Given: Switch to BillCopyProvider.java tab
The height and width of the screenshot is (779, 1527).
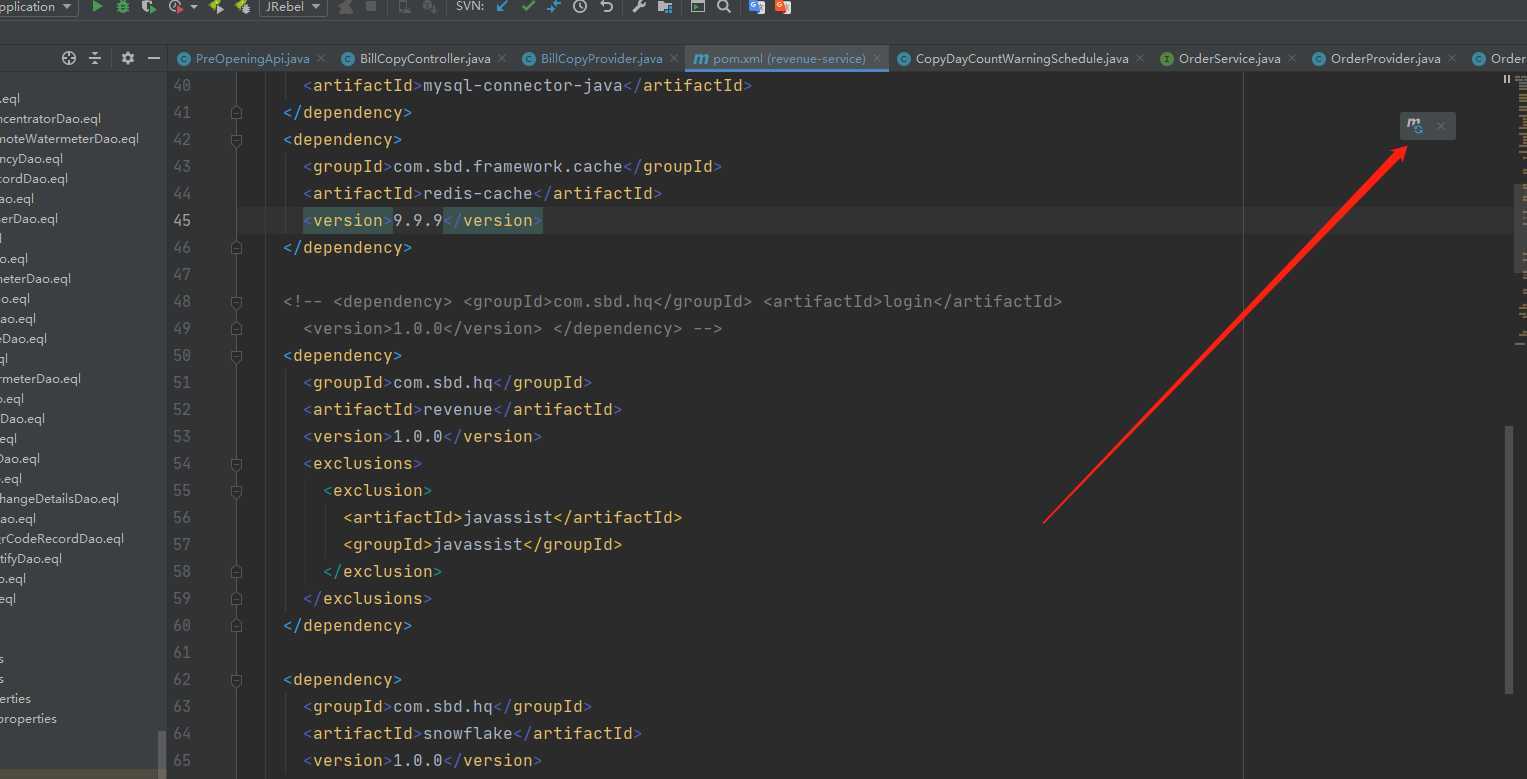Looking at the screenshot, I should coord(600,58).
